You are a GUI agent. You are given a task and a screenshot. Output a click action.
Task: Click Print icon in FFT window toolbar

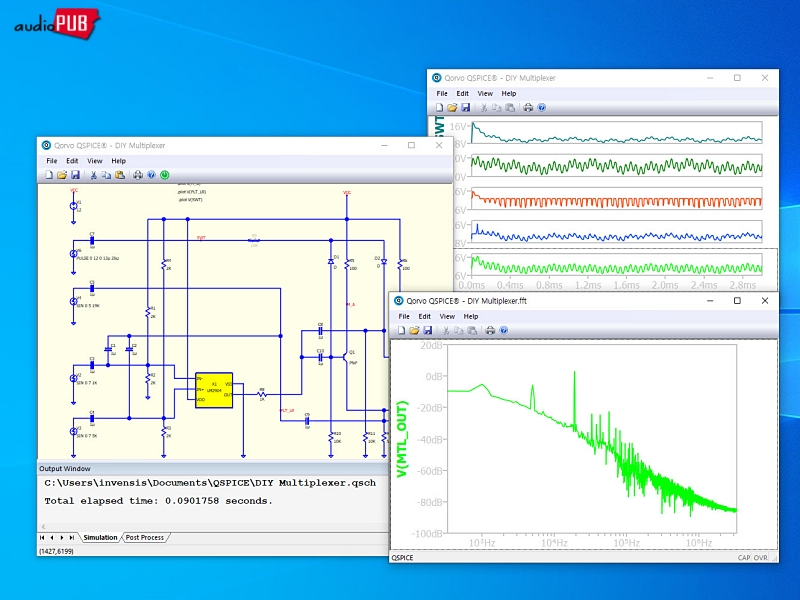point(490,331)
